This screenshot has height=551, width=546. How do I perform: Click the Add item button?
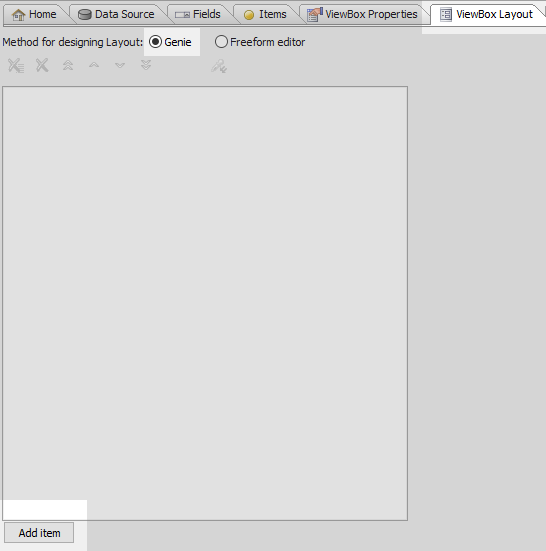click(x=39, y=533)
